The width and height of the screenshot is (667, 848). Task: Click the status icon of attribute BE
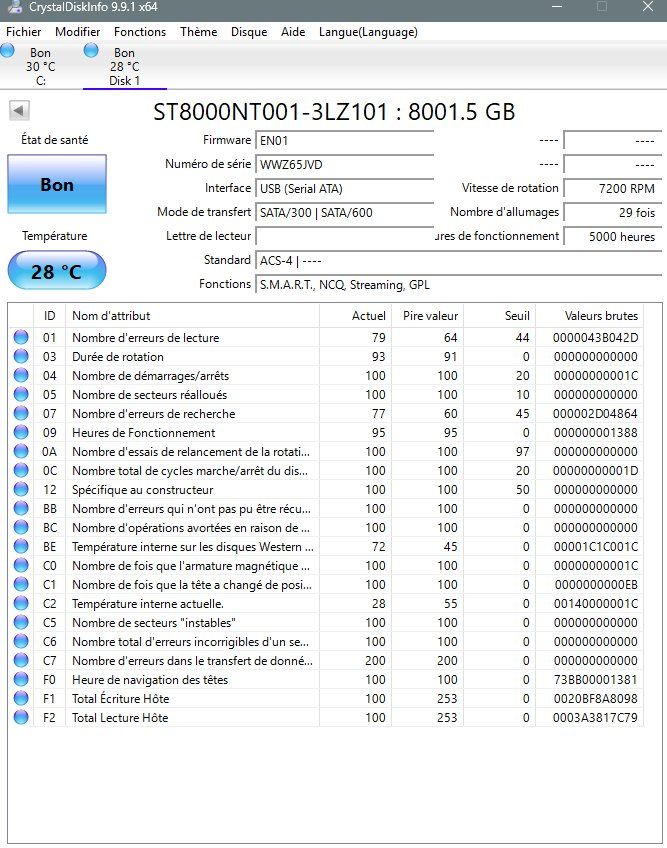click(x=21, y=546)
